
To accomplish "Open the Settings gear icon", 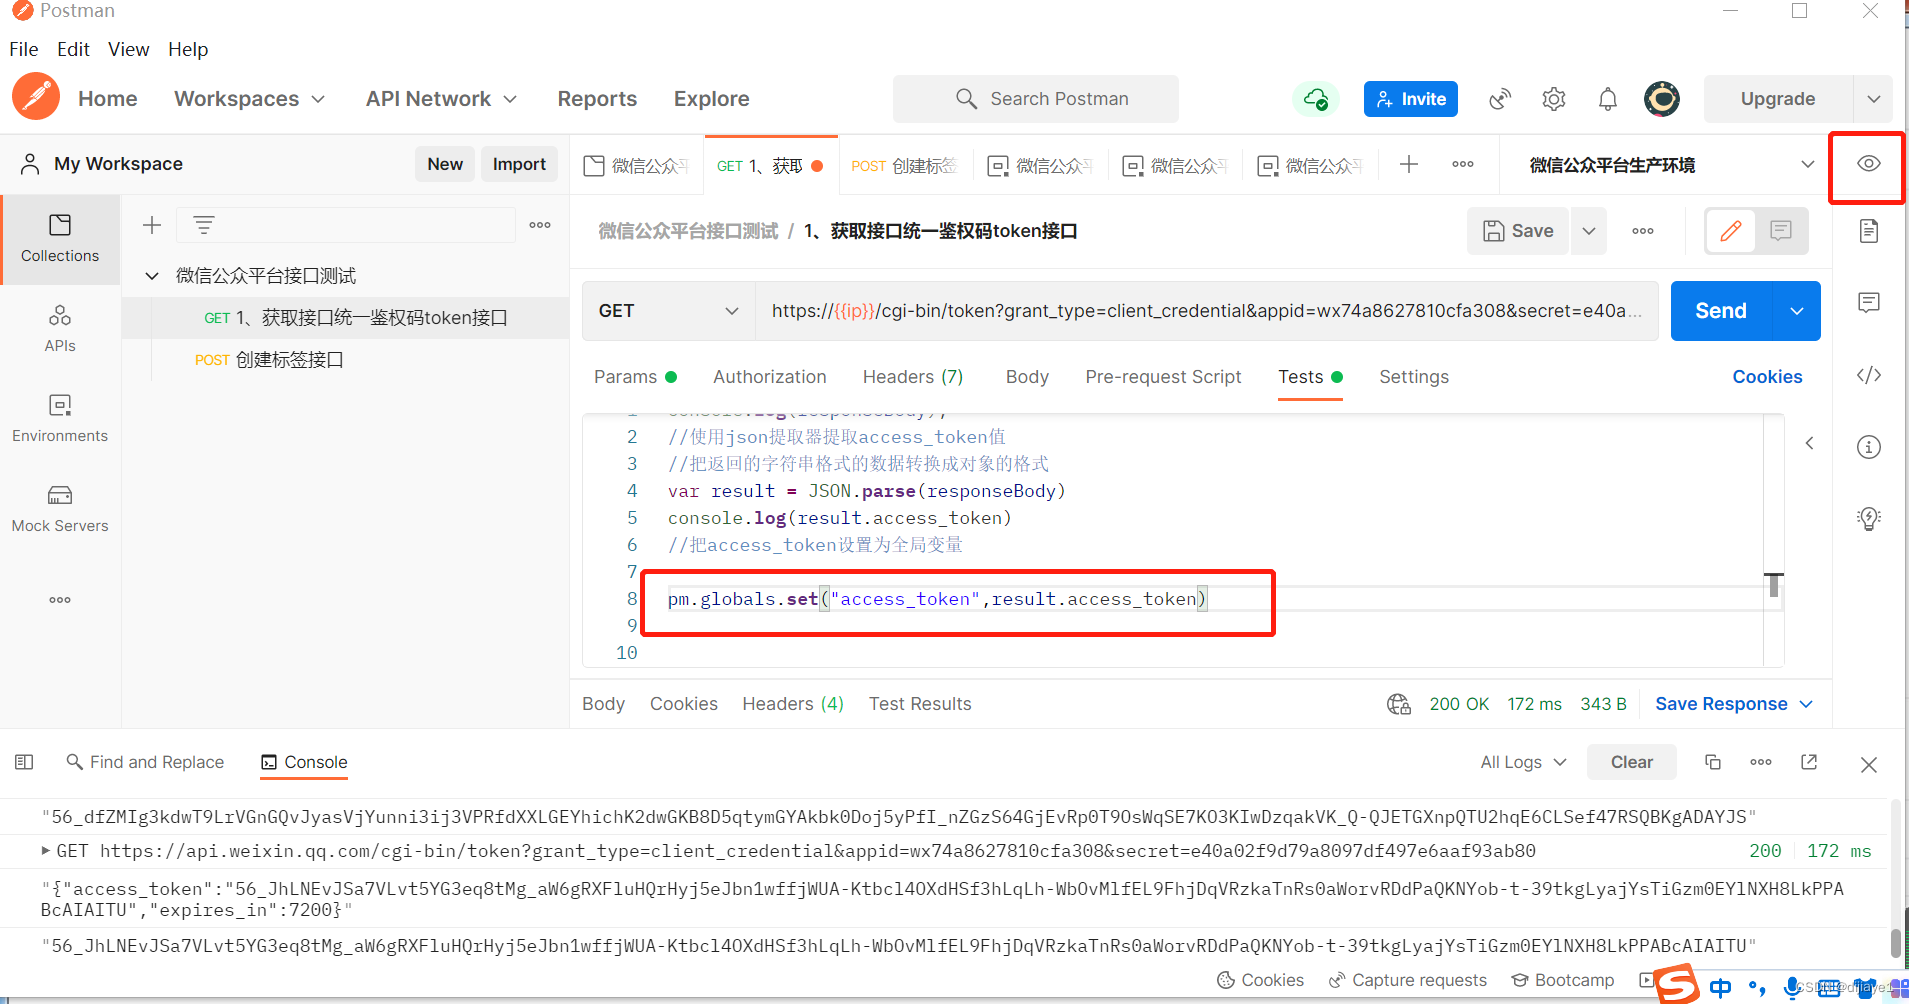I will 1553,99.
